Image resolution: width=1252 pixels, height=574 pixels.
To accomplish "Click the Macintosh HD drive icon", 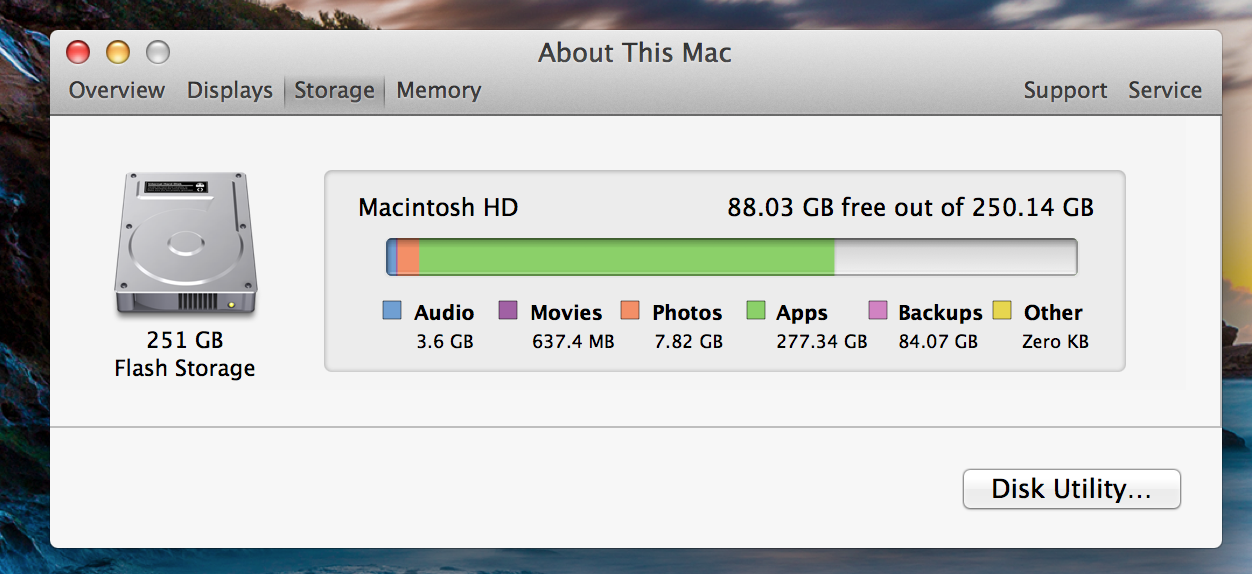I will [x=185, y=244].
